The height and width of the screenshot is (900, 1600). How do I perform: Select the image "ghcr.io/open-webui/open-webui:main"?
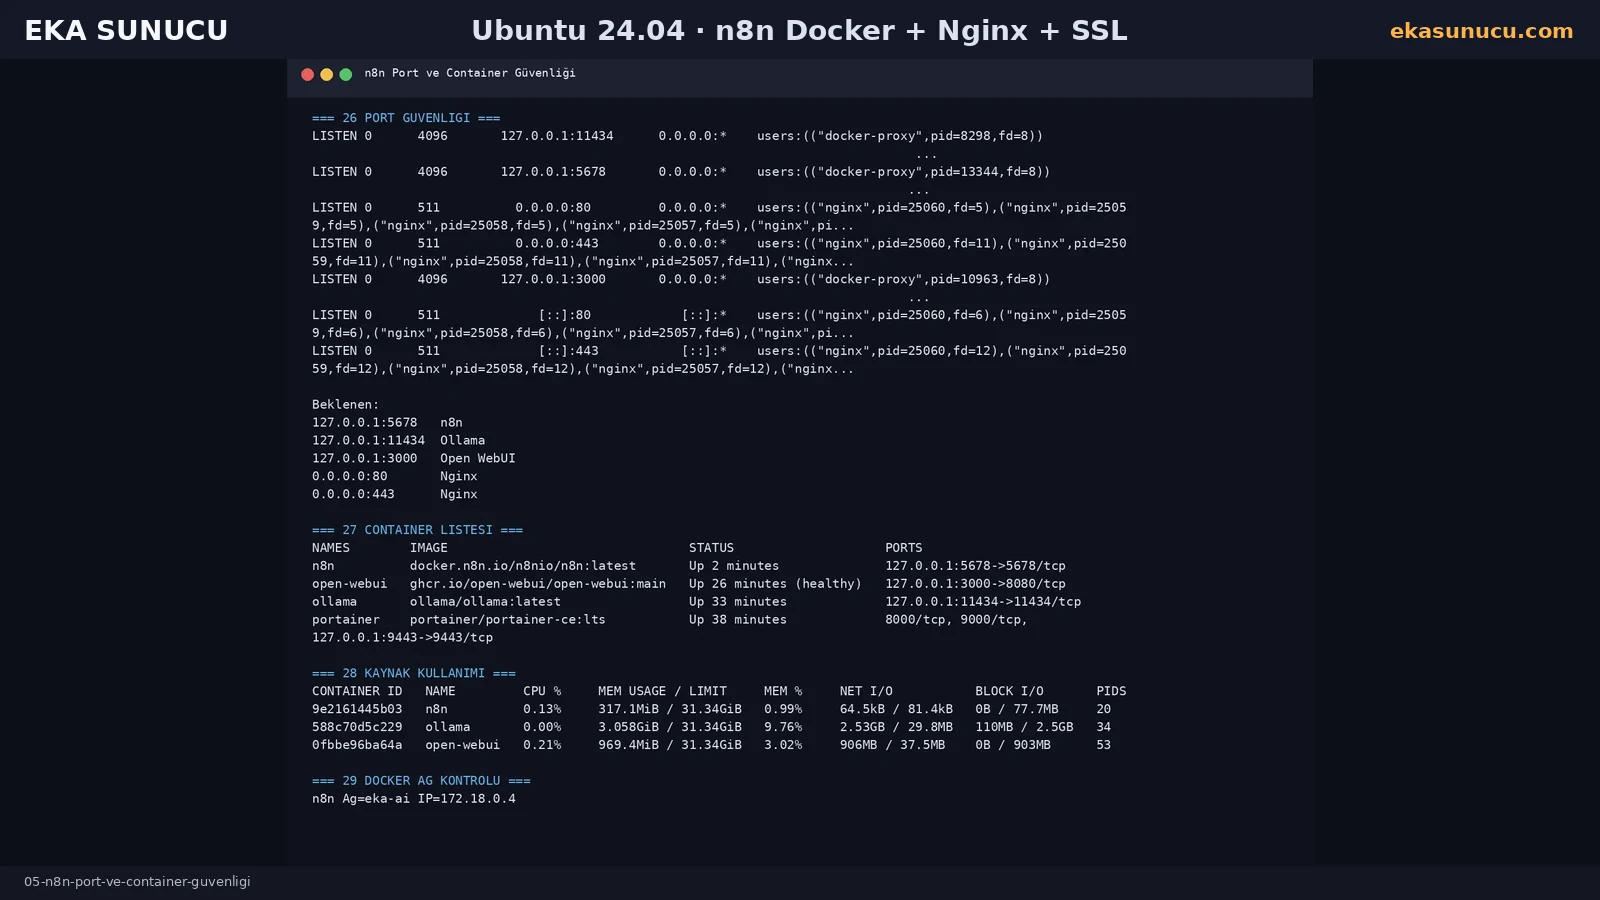tap(538, 584)
